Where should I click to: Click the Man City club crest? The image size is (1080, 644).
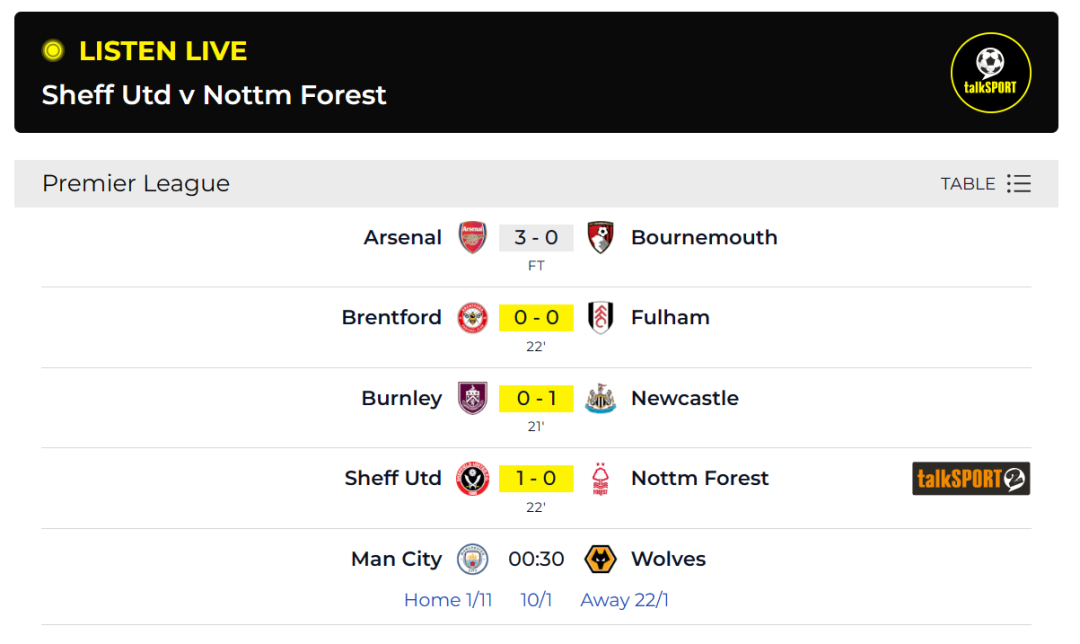(473, 559)
